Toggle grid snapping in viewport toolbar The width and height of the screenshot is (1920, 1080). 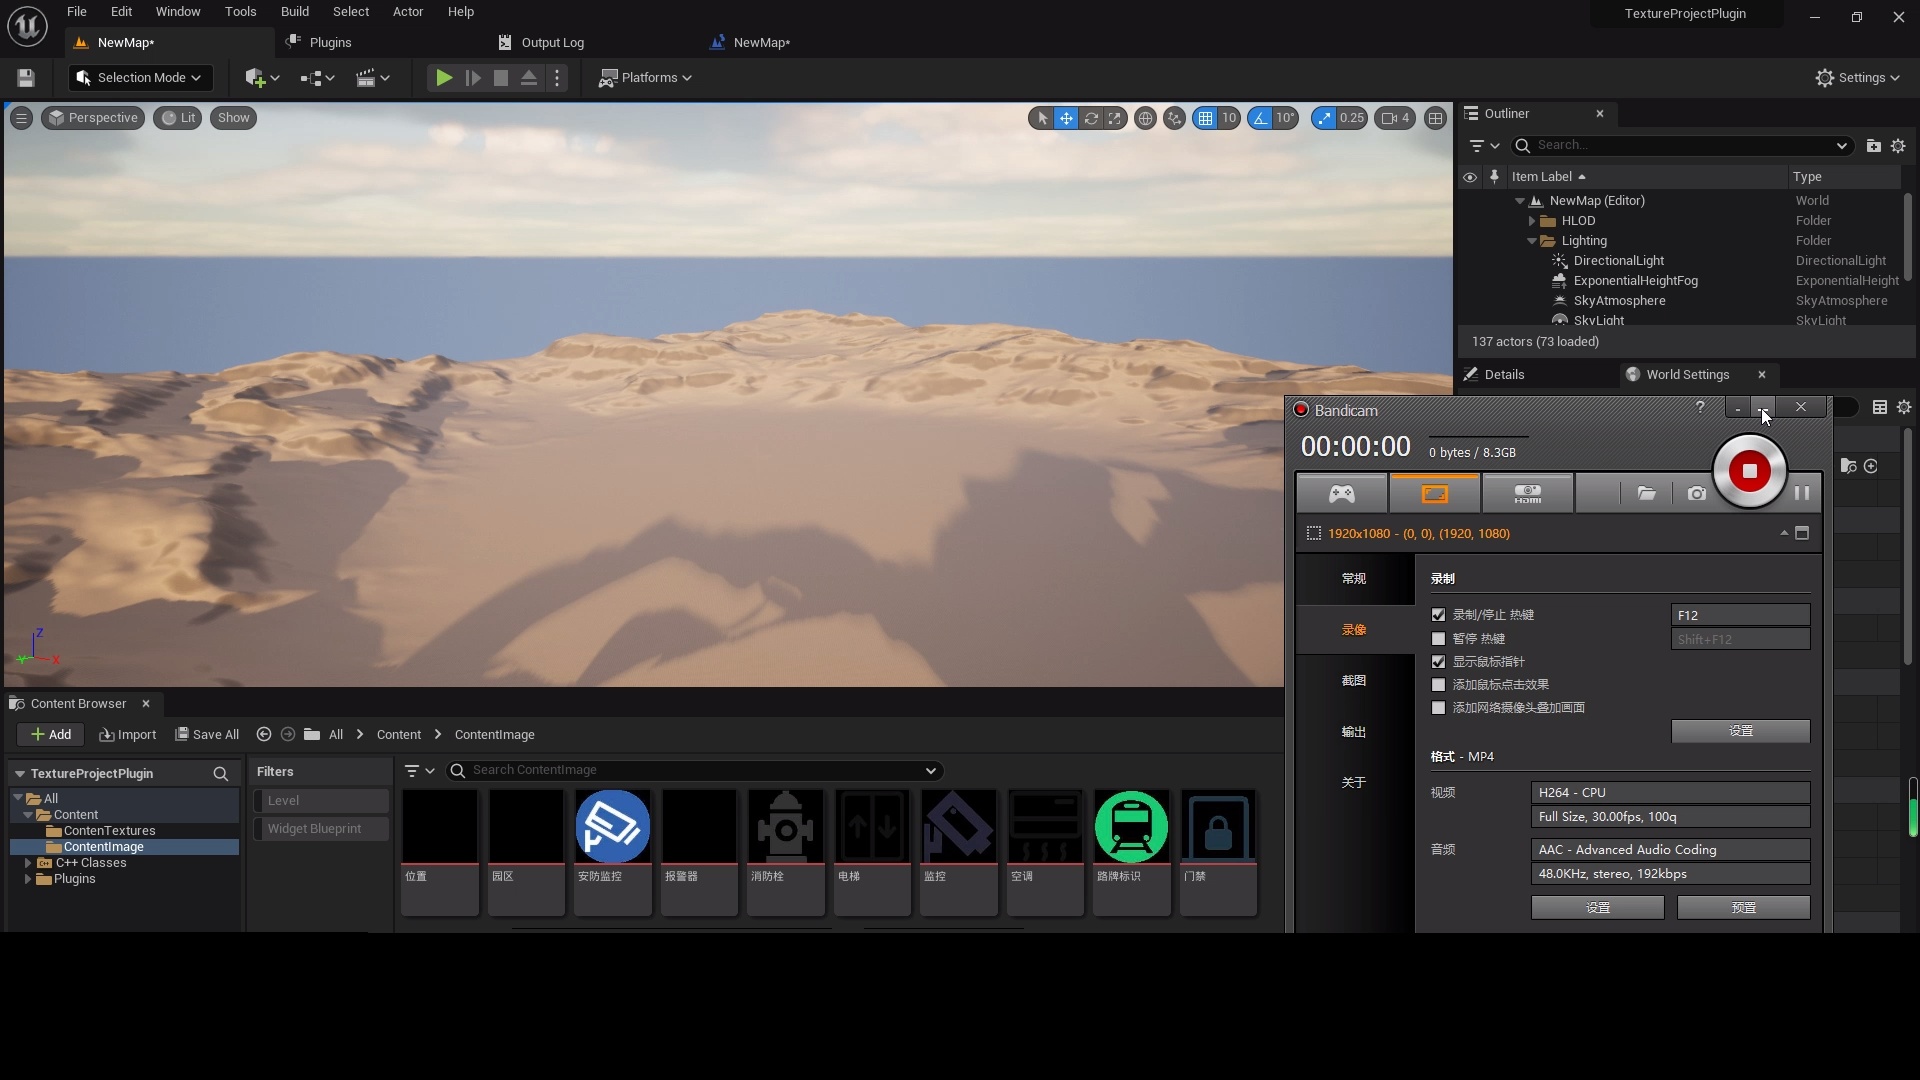[x=1205, y=118]
